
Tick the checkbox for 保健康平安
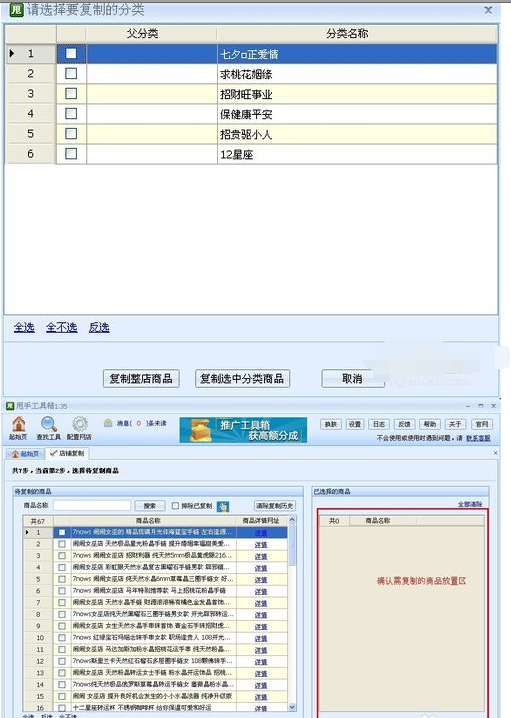click(x=71, y=113)
